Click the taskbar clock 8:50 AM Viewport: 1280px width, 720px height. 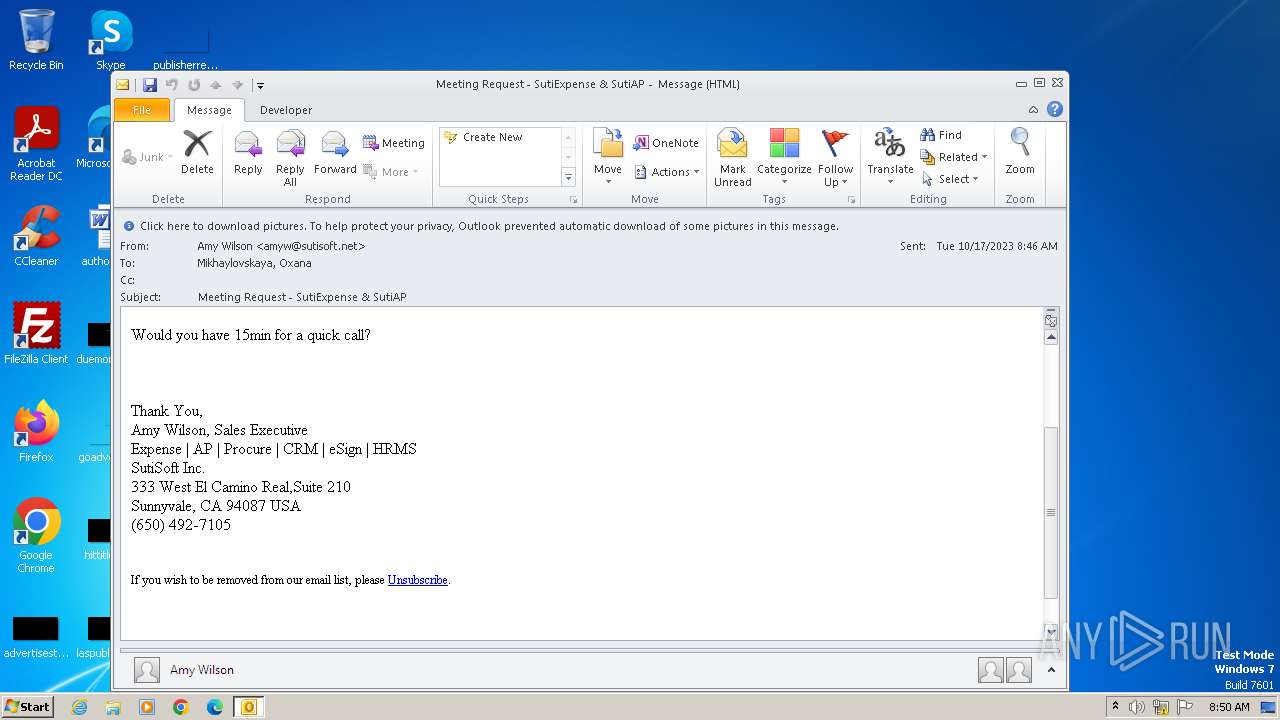click(x=1229, y=707)
